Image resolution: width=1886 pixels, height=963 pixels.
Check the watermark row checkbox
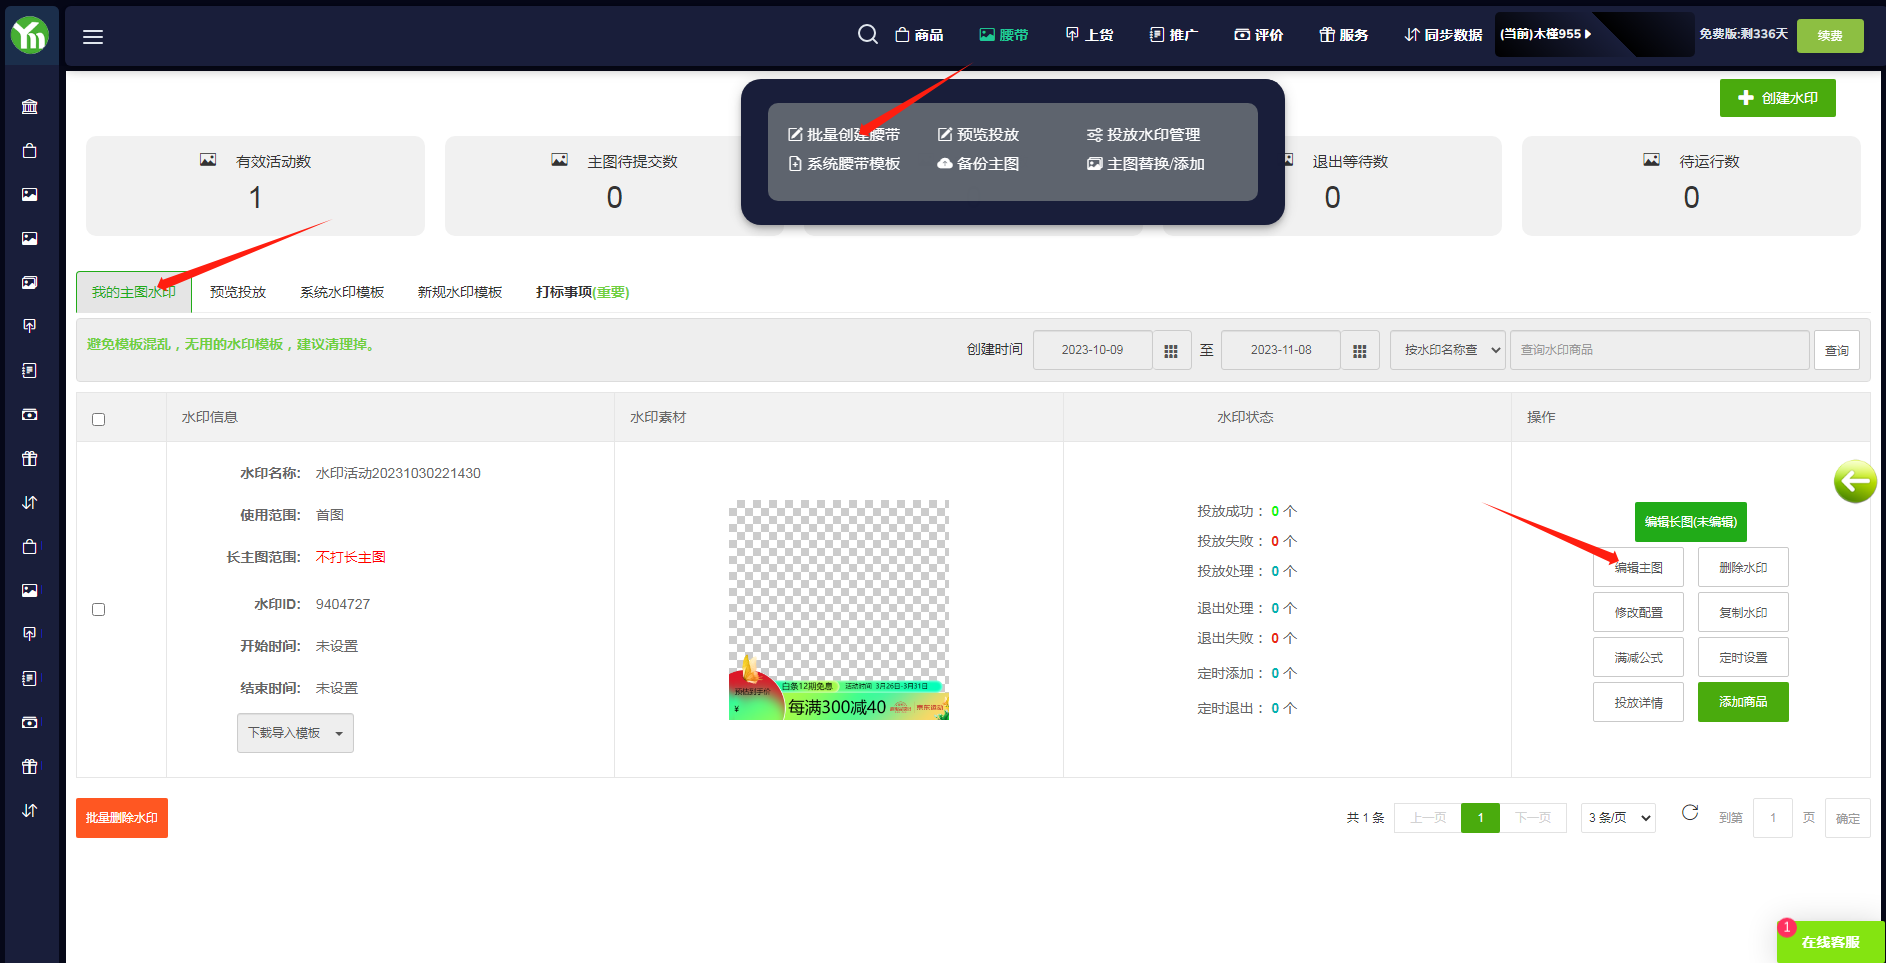[98, 609]
